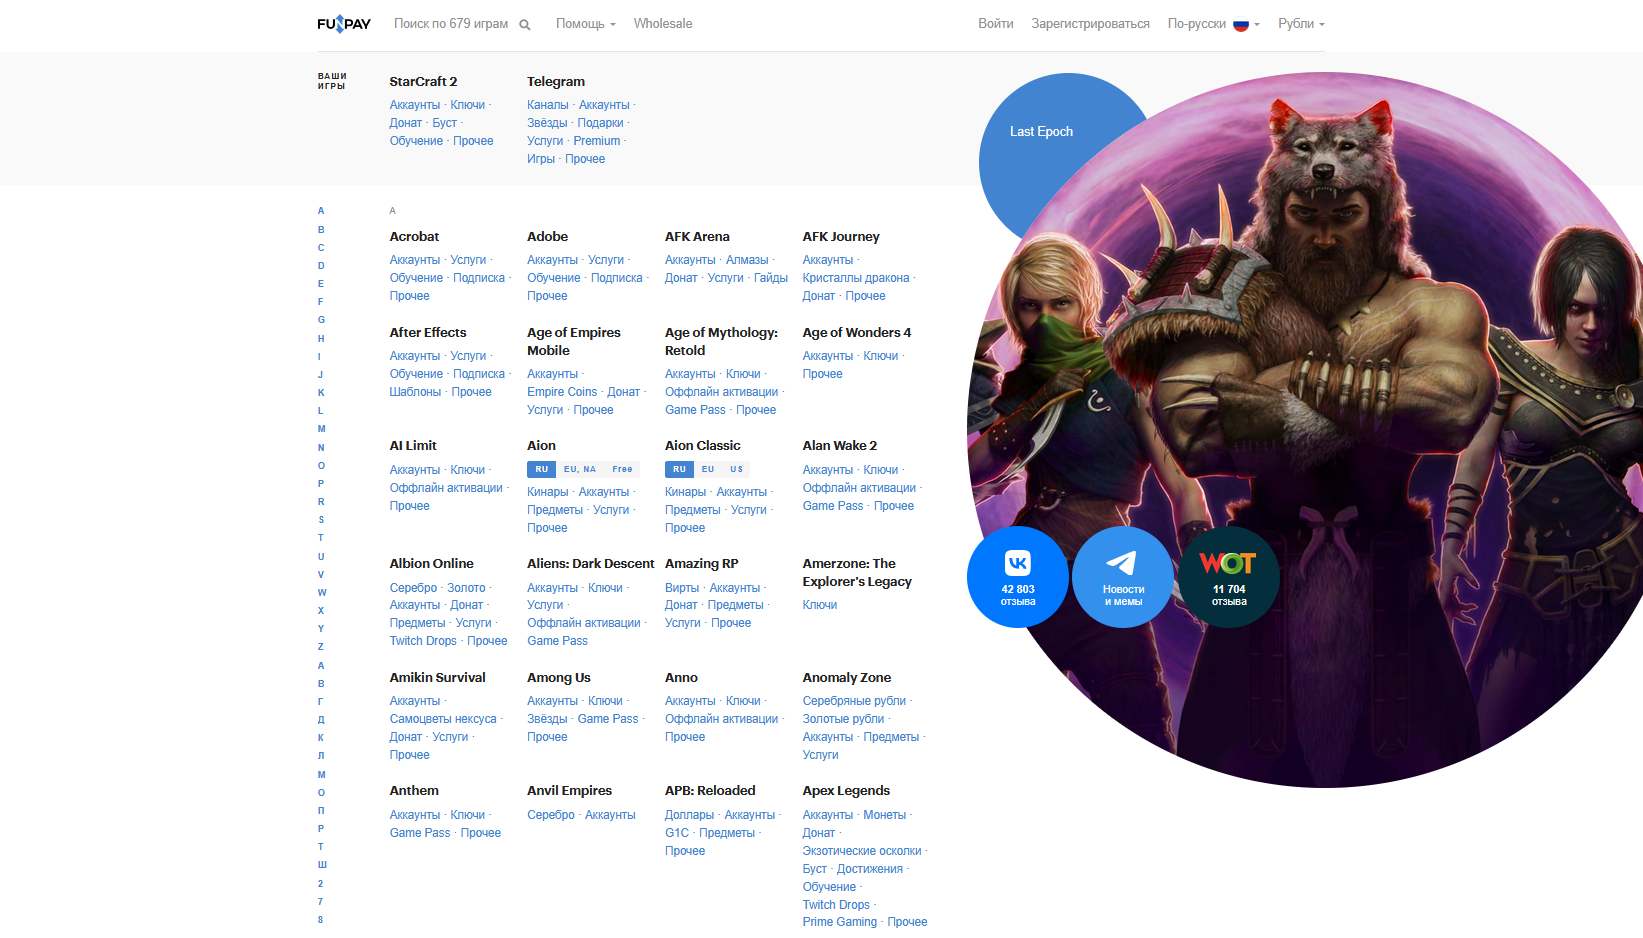1643x938 pixels.
Task: Click the search magnifier icon
Action: coord(525,25)
